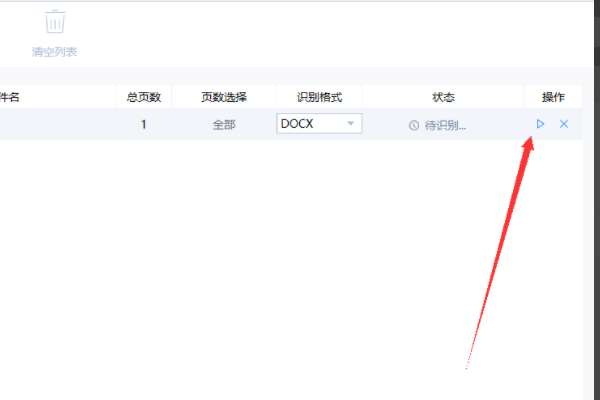Click the small arrow beside DOCX
600x400 pixels.
pyautogui.click(x=350, y=123)
